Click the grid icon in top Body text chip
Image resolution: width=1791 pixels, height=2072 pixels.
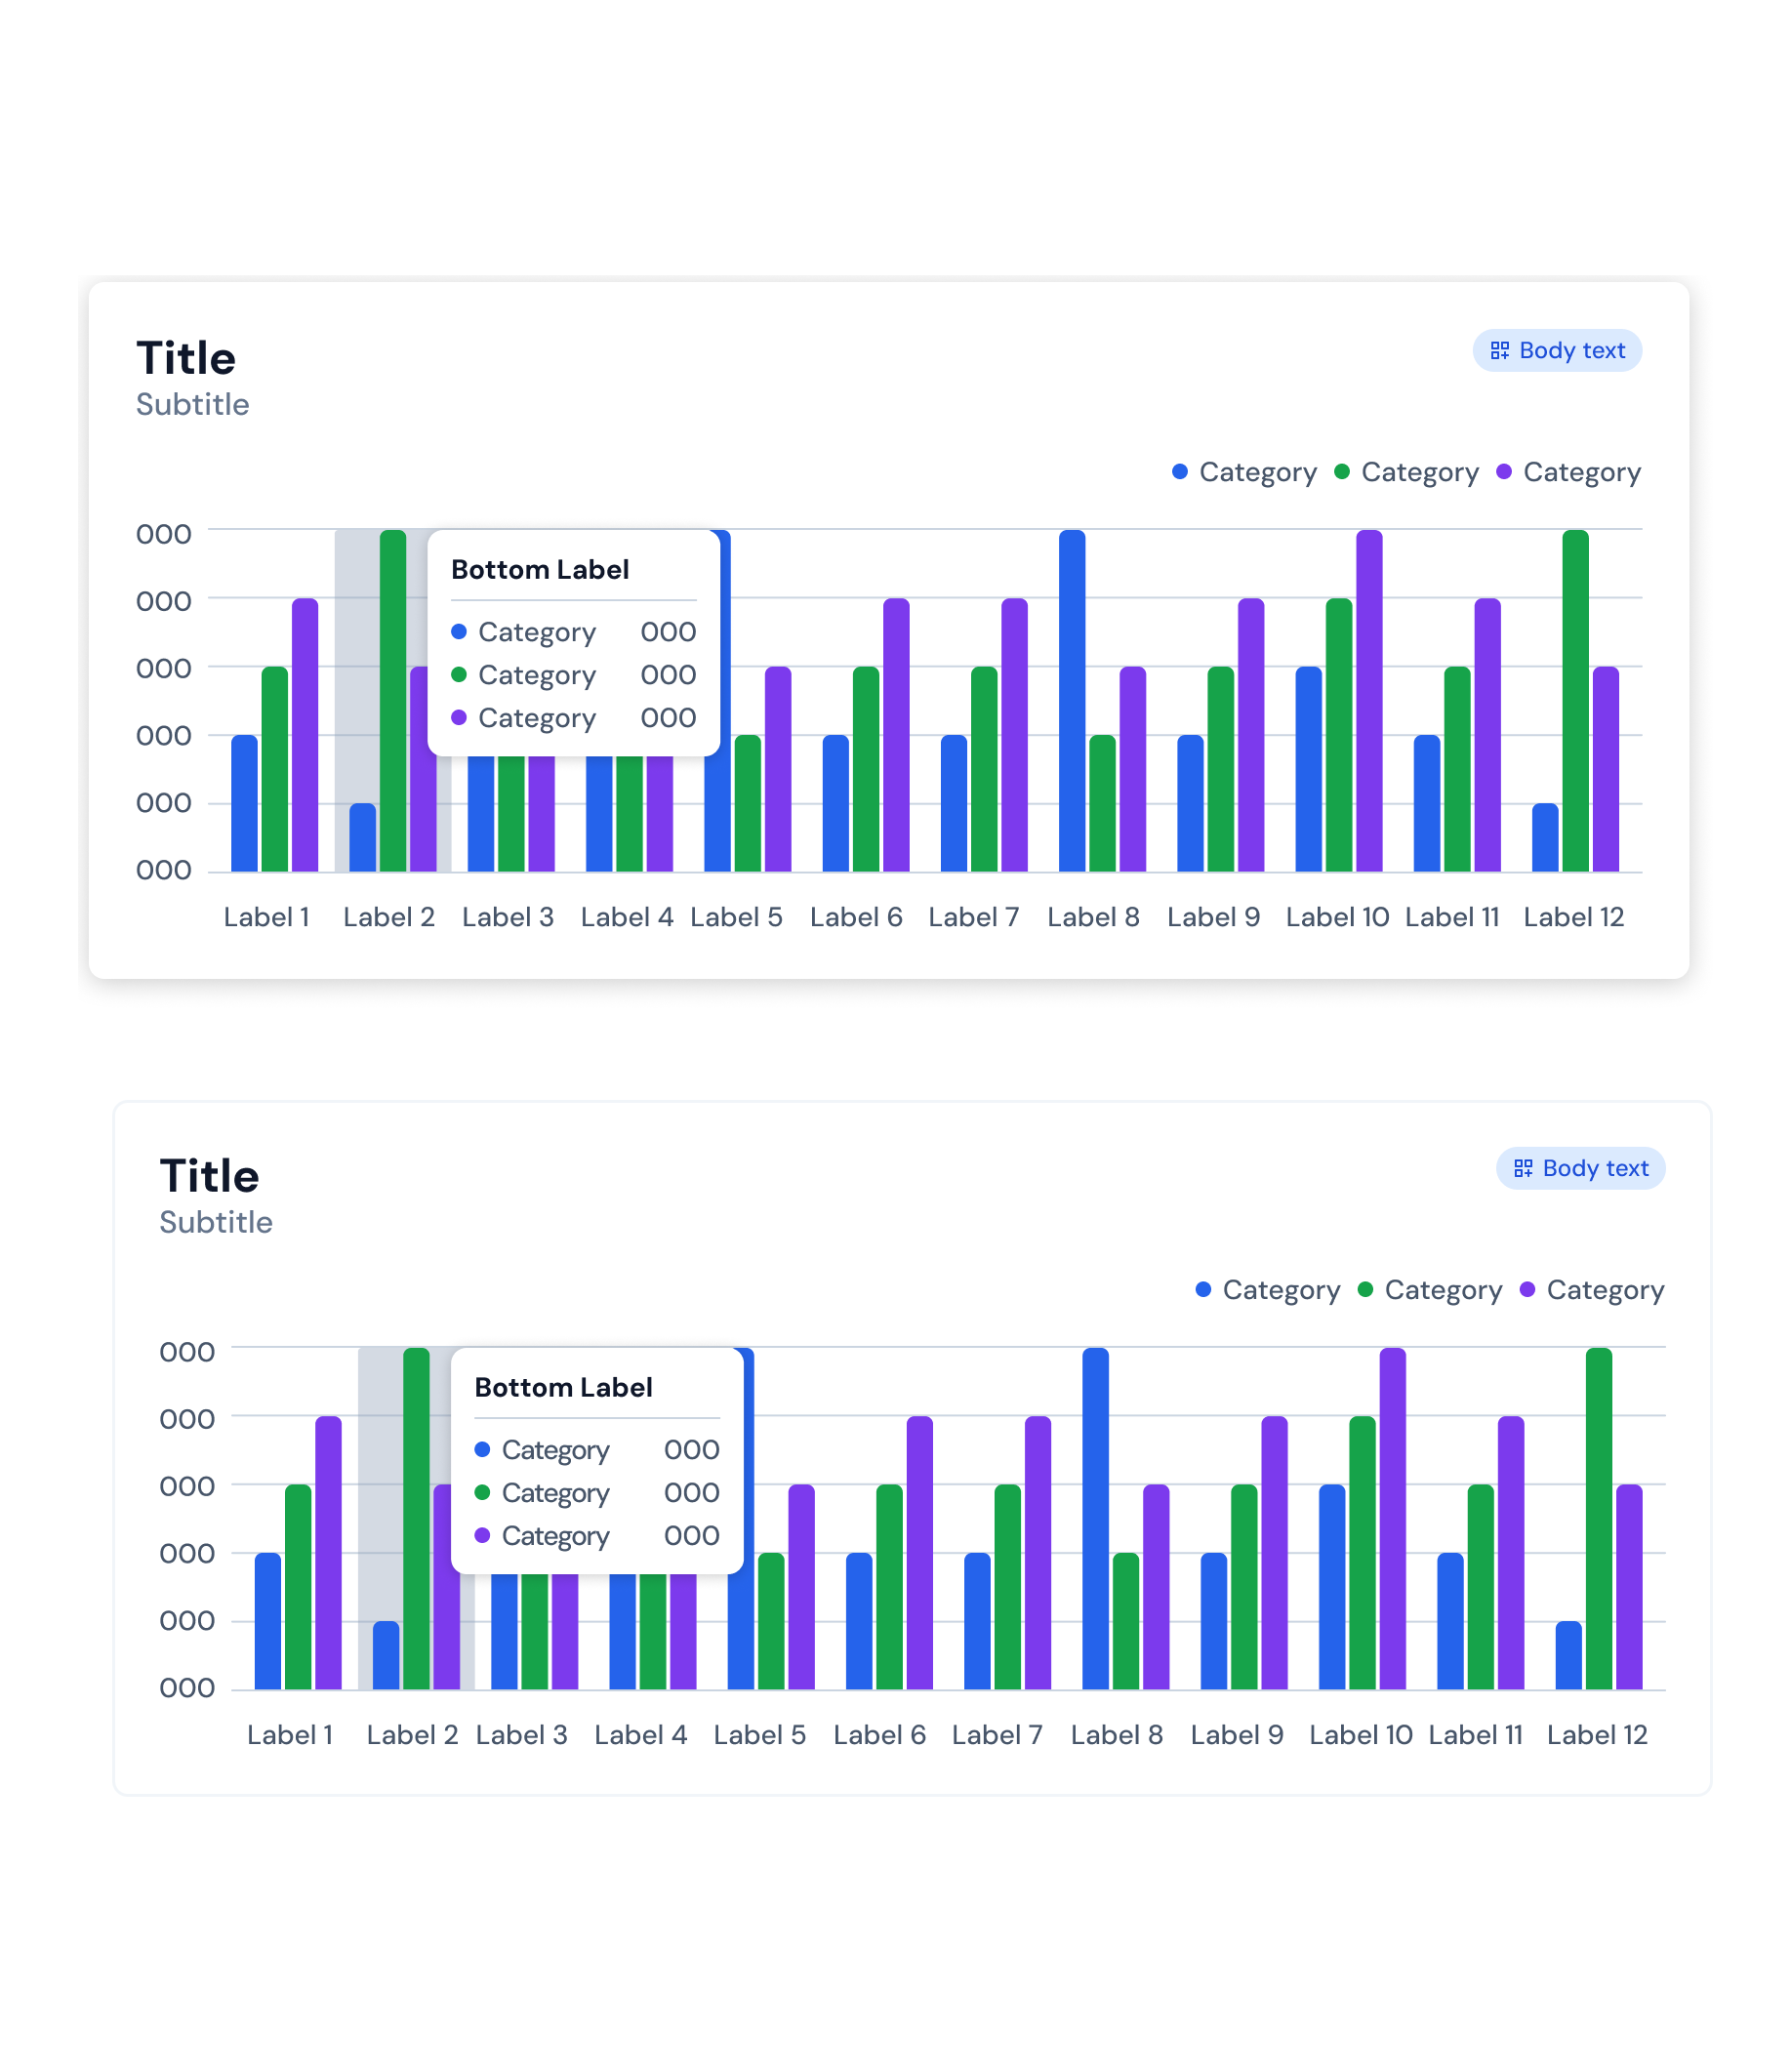tap(1499, 350)
